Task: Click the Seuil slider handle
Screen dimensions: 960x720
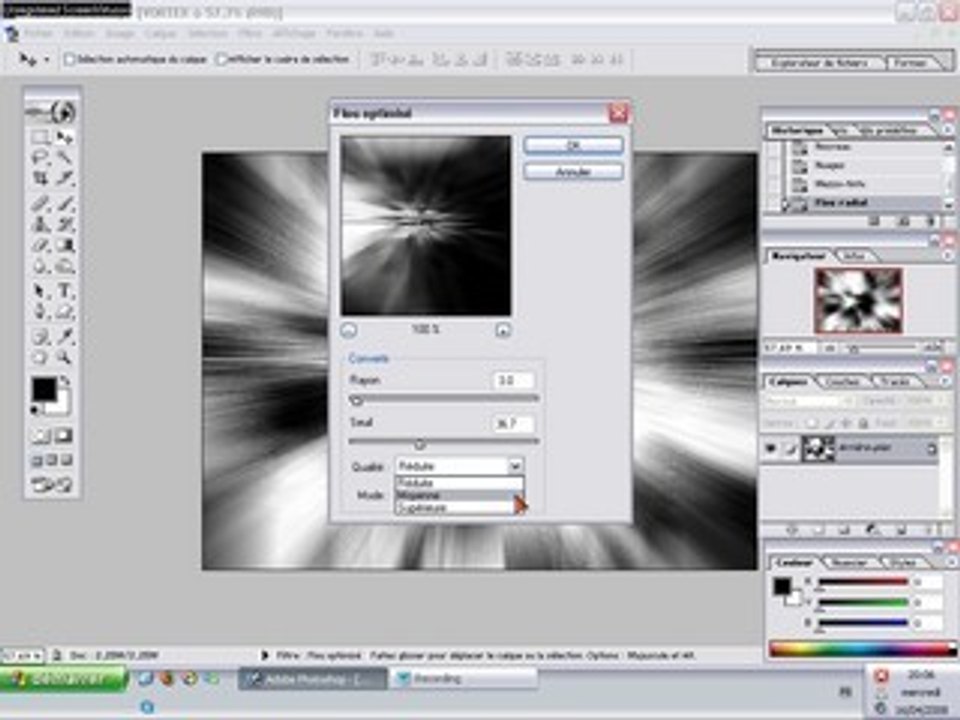Action: coord(420,443)
